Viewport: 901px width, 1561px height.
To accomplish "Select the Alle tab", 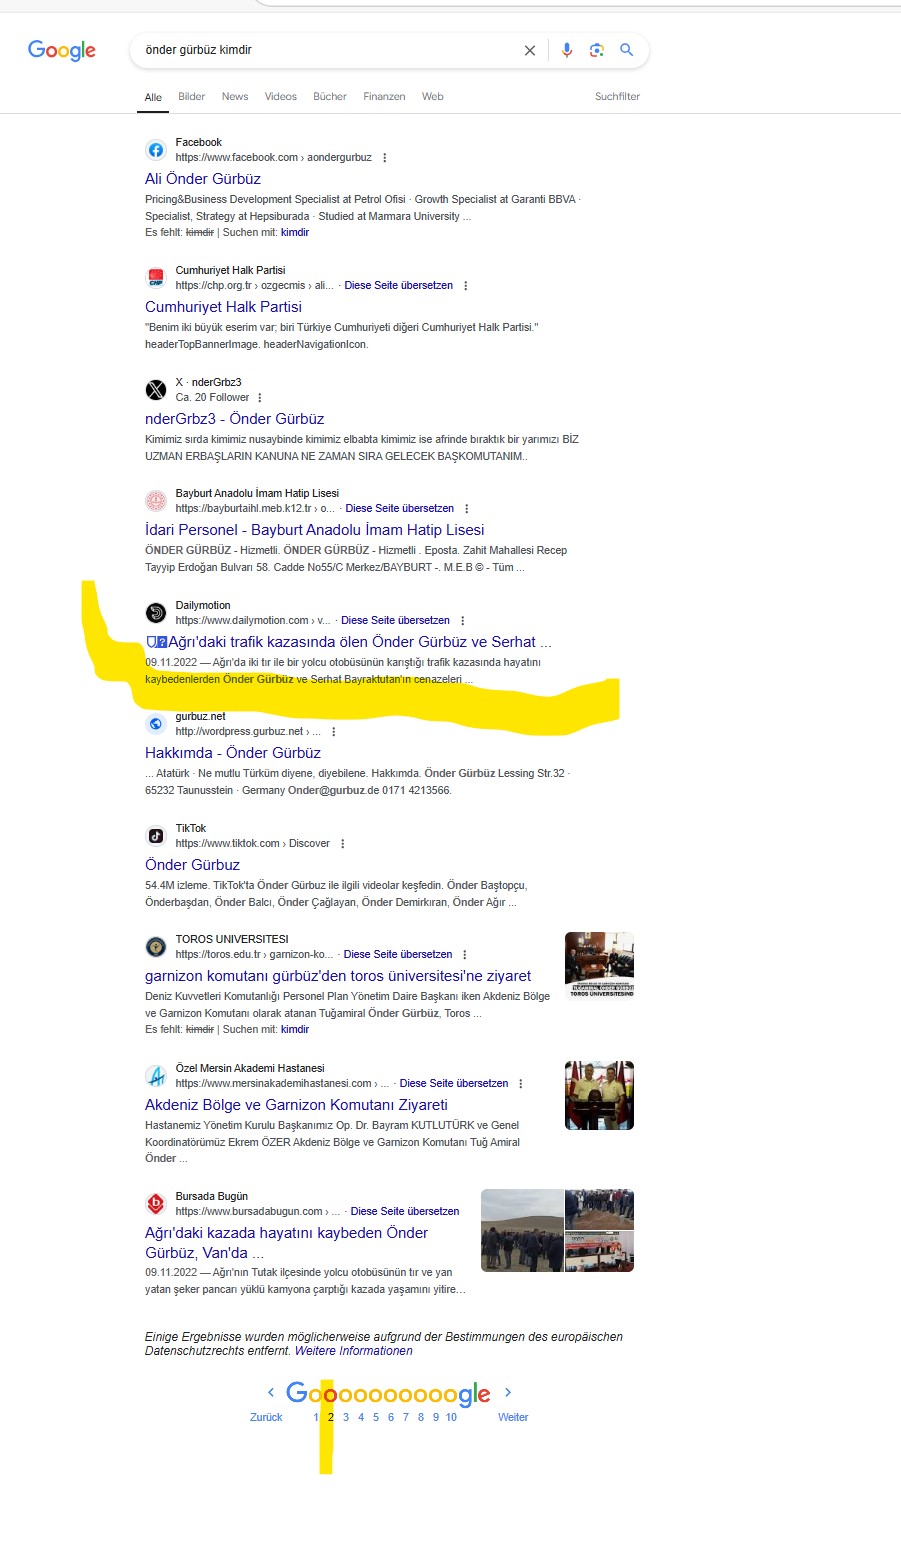I will point(153,98).
